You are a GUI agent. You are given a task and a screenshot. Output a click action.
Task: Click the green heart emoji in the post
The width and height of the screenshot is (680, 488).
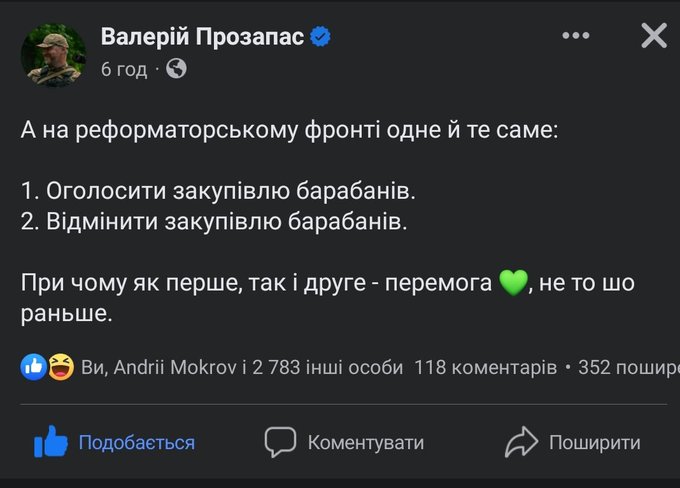512,285
